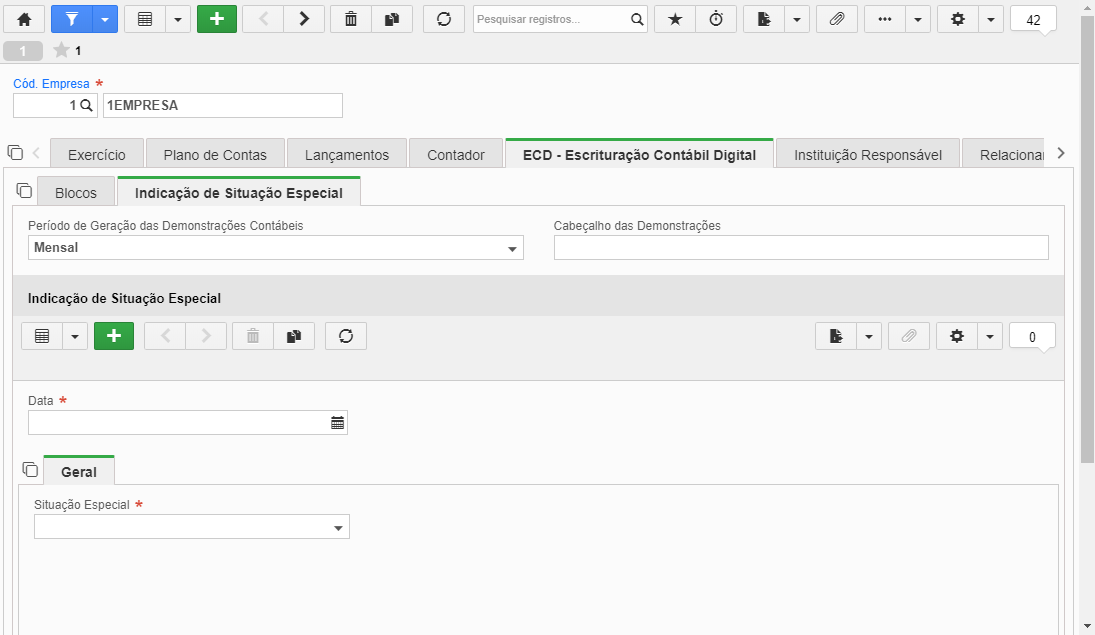The image size is (1095, 635).
Task: Open the Plano de Contas tab
Action: (x=215, y=154)
